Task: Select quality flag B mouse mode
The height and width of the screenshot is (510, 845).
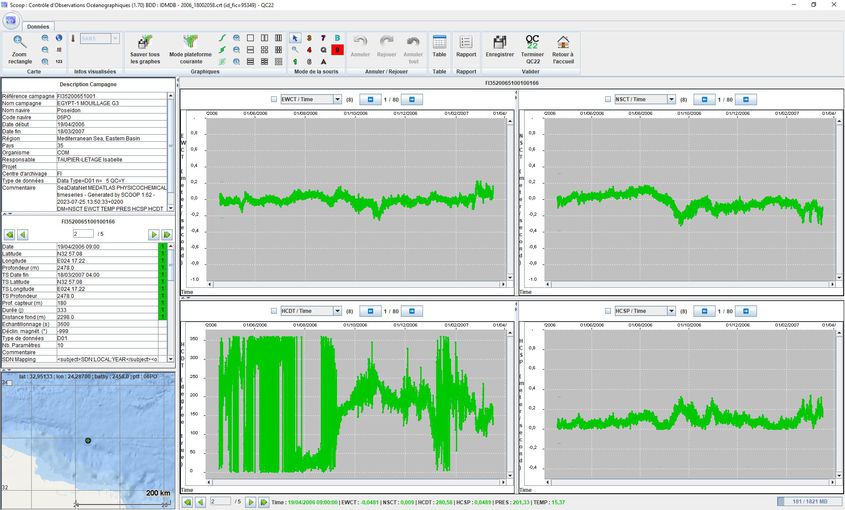Action: 337,38
